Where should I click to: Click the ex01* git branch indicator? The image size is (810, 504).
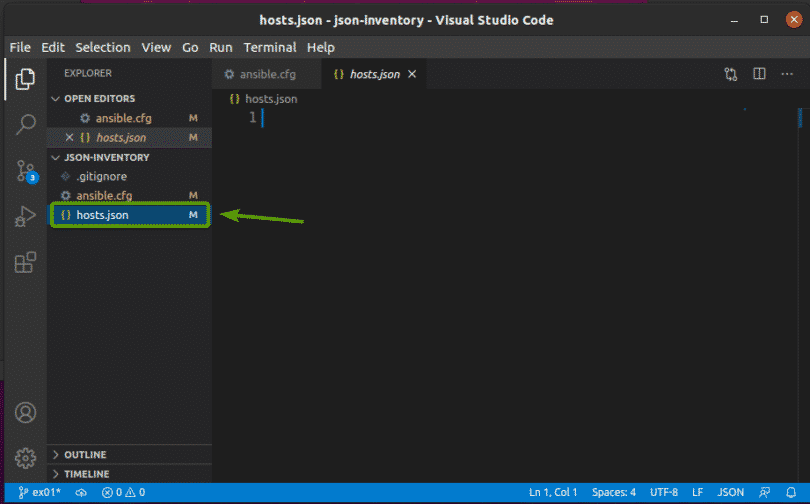[x=39, y=492]
